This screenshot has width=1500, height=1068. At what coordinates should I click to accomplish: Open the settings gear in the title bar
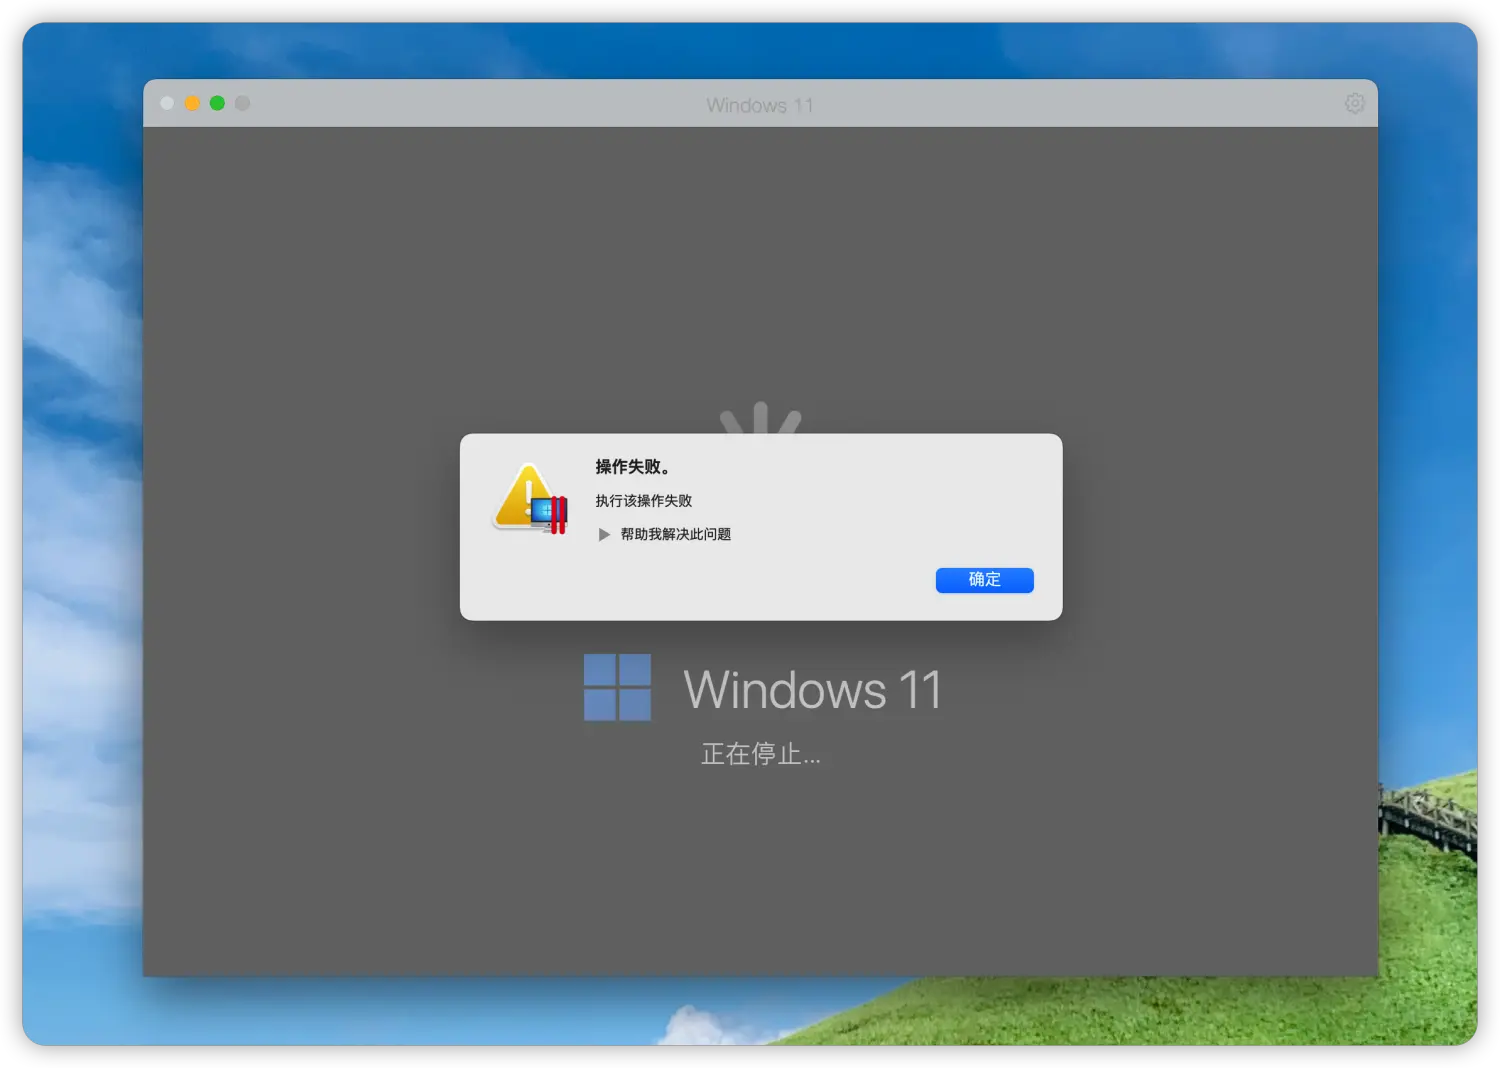pyautogui.click(x=1355, y=103)
